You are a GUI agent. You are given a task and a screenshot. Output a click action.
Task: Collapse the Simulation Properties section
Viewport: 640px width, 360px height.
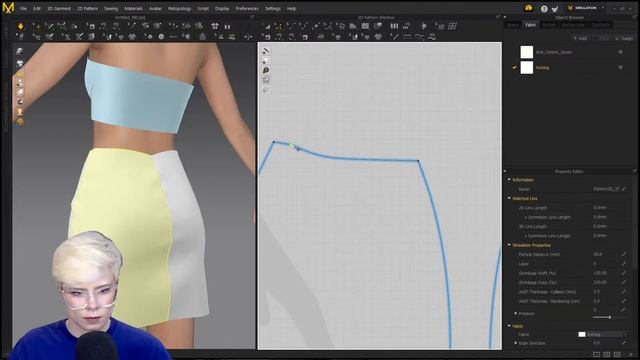[x=509, y=245]
